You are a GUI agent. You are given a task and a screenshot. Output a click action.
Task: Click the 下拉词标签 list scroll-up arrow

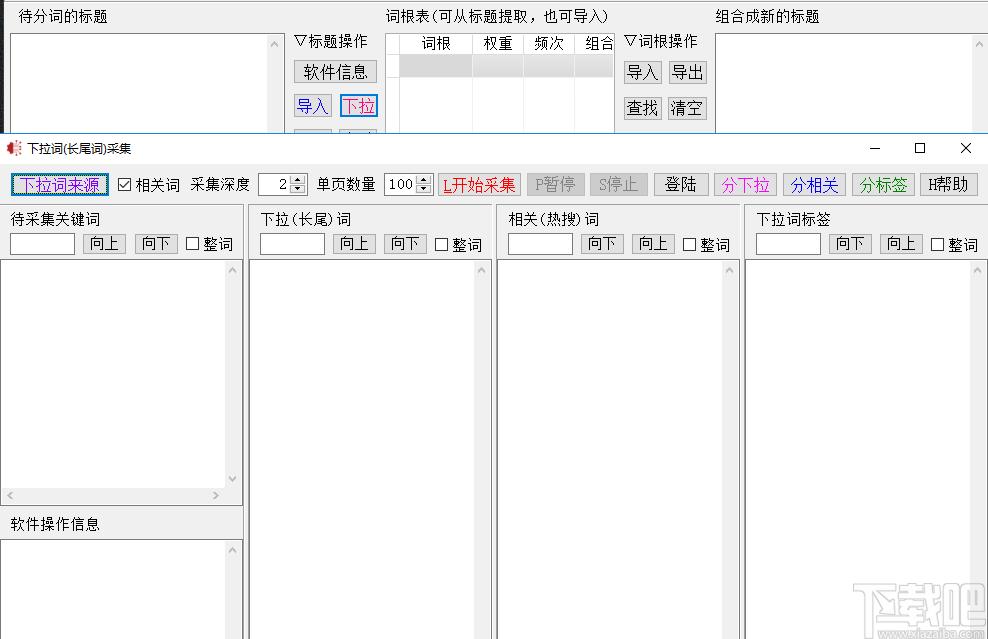(978, 270)
